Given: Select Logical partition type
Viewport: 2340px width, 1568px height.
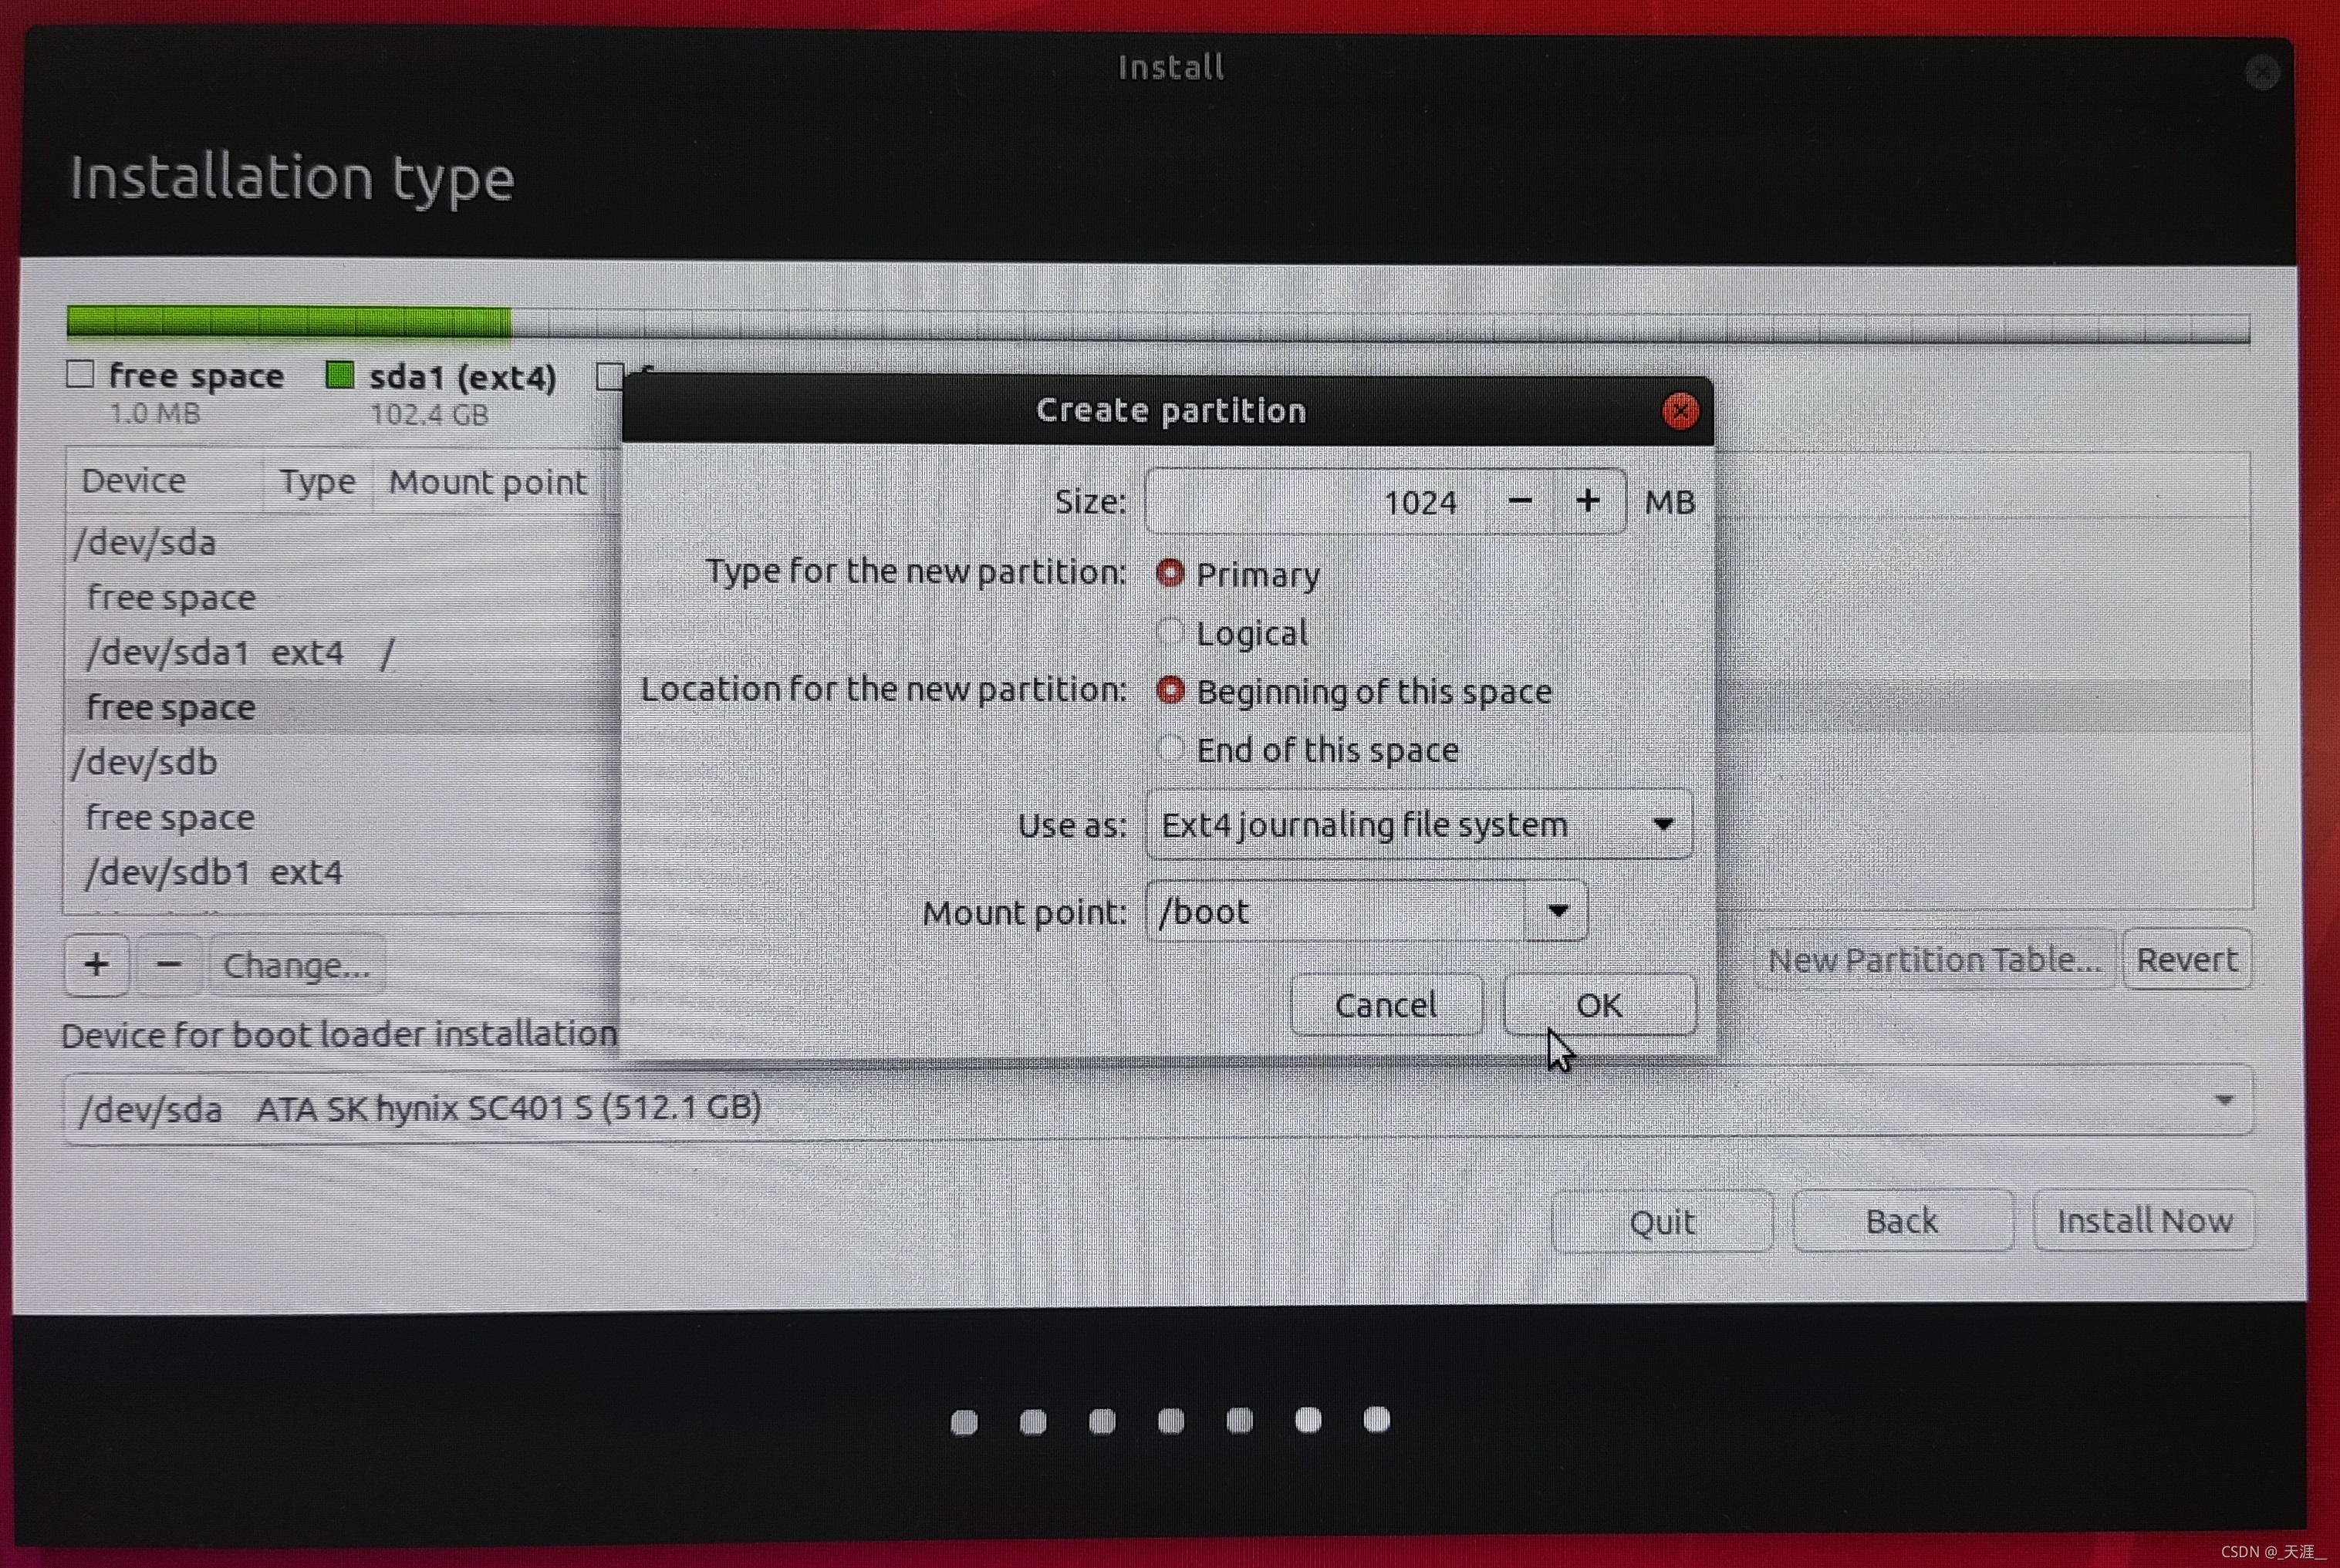Looking at the screenshot, I should pyautogui.click(x=1170, y=632).
